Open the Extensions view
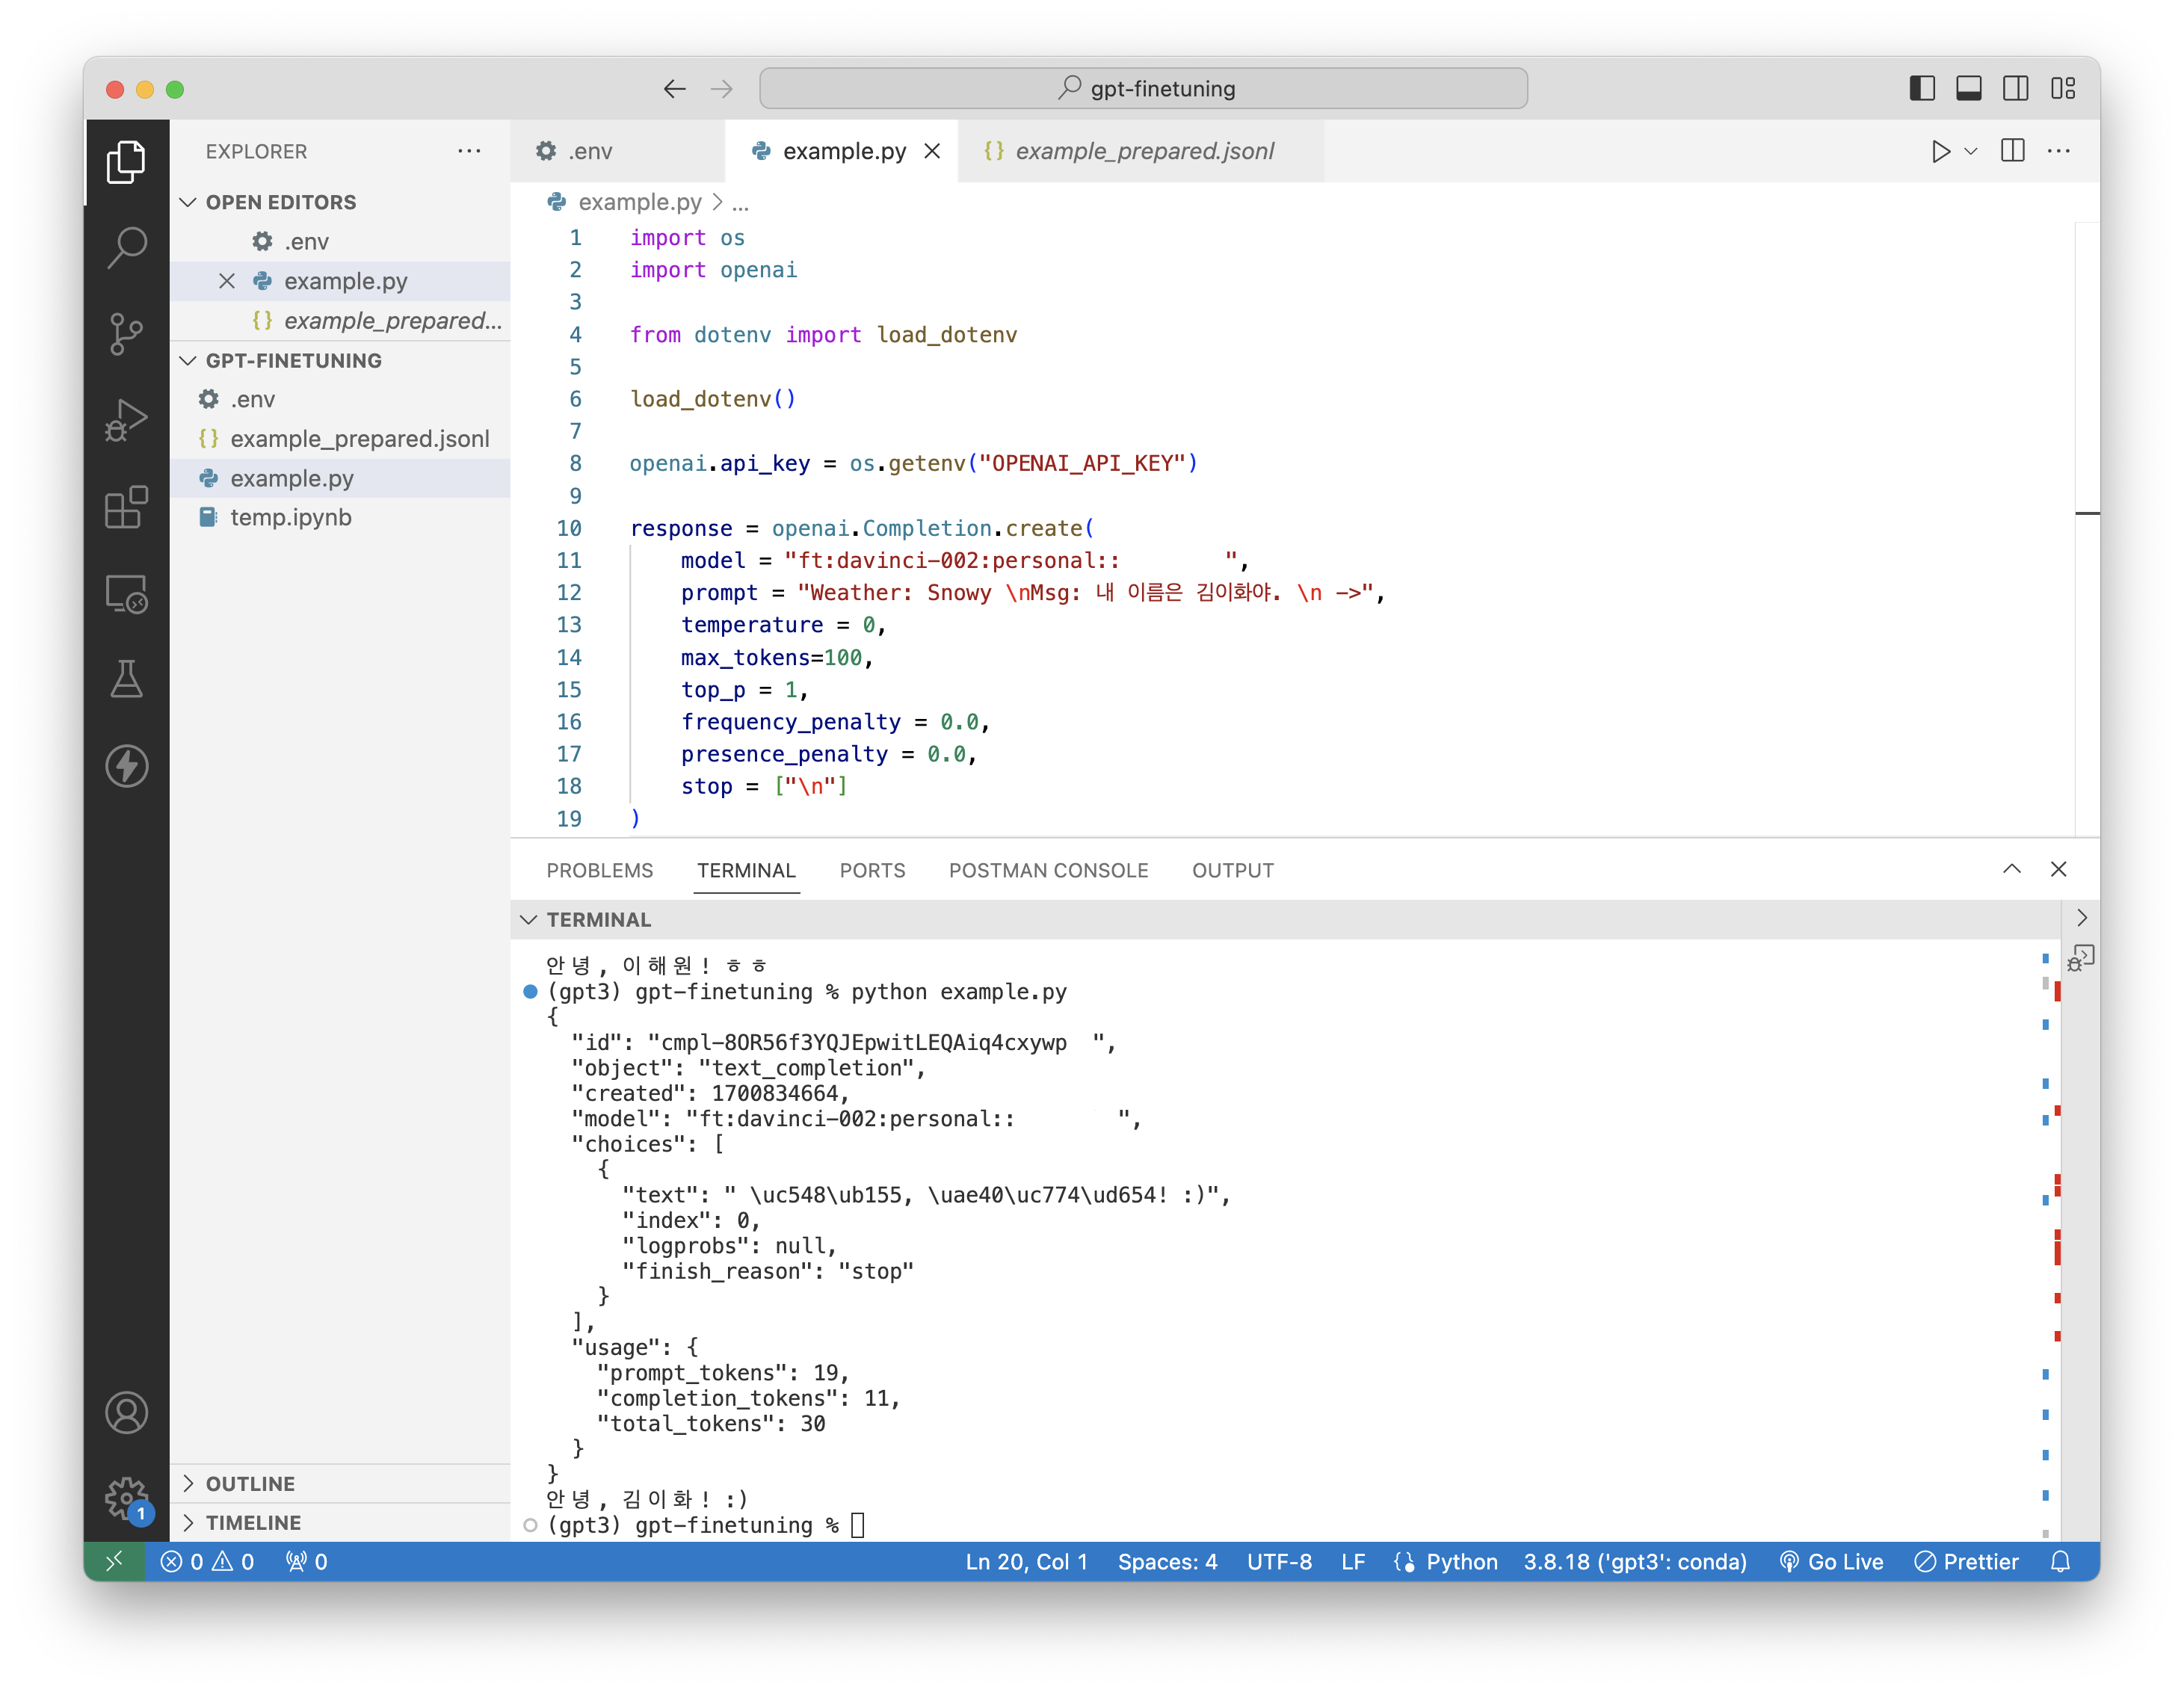 tap(126, 507)
